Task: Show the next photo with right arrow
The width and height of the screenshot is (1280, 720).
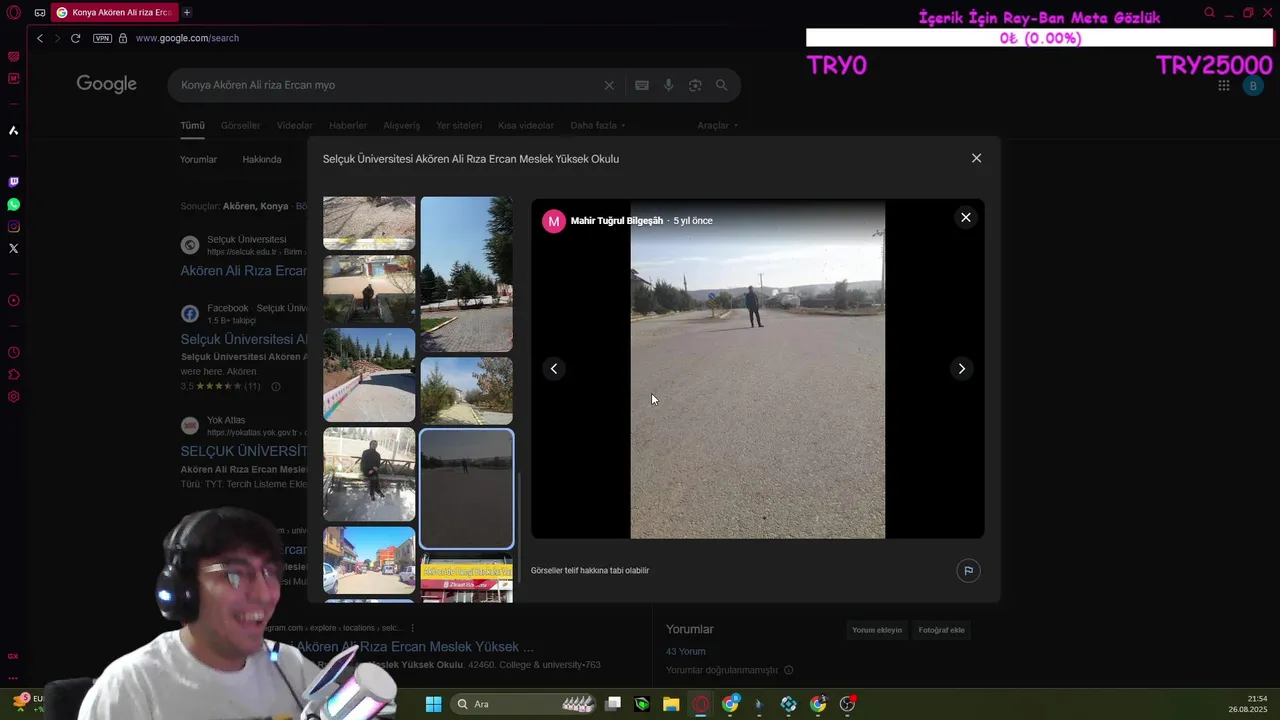Action: (961, 369)
